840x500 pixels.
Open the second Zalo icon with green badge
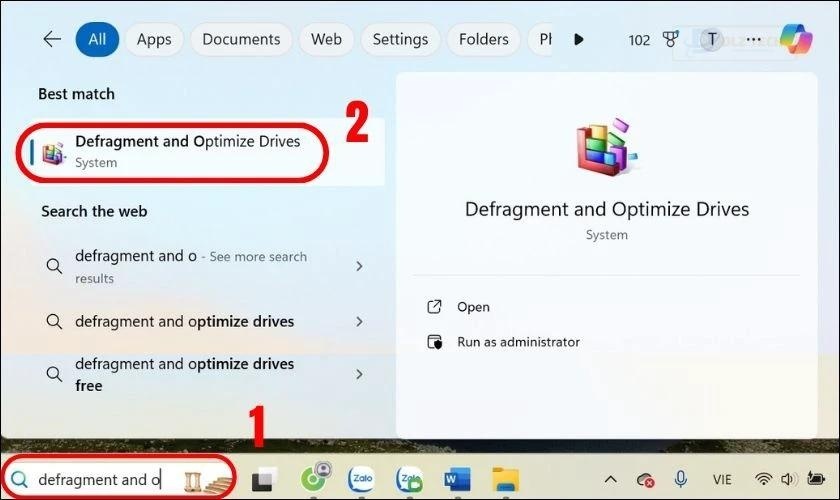(410, 479)
